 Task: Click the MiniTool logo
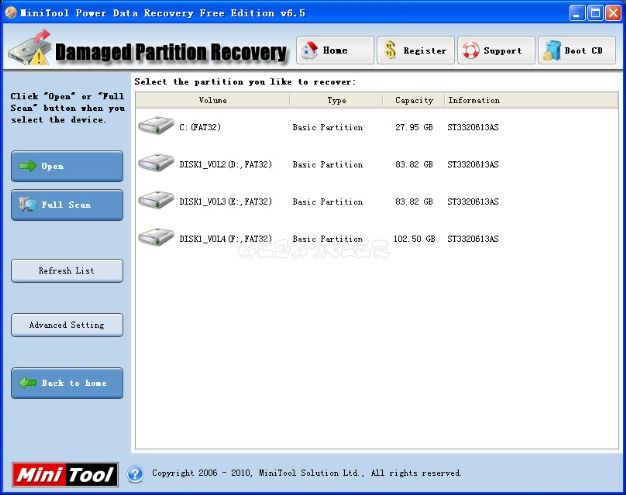tap(65, 475)
